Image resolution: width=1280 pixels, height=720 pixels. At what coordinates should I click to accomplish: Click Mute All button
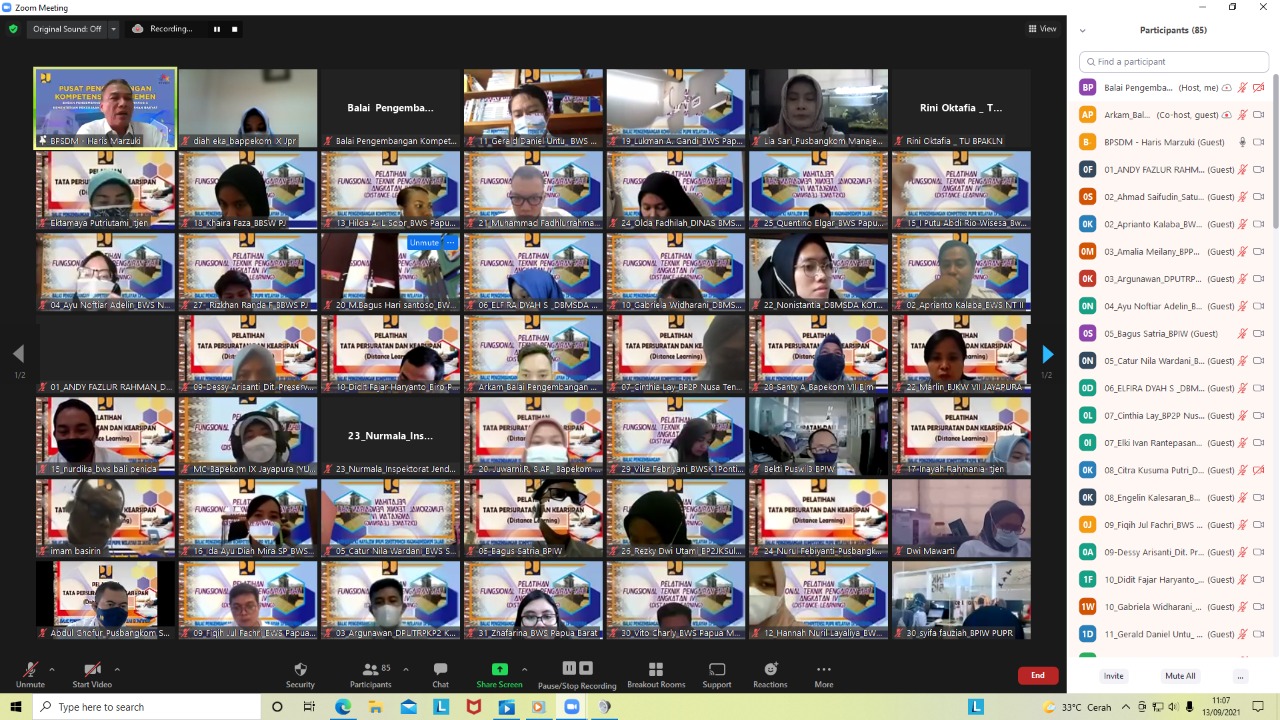[x=1180, y=676]
